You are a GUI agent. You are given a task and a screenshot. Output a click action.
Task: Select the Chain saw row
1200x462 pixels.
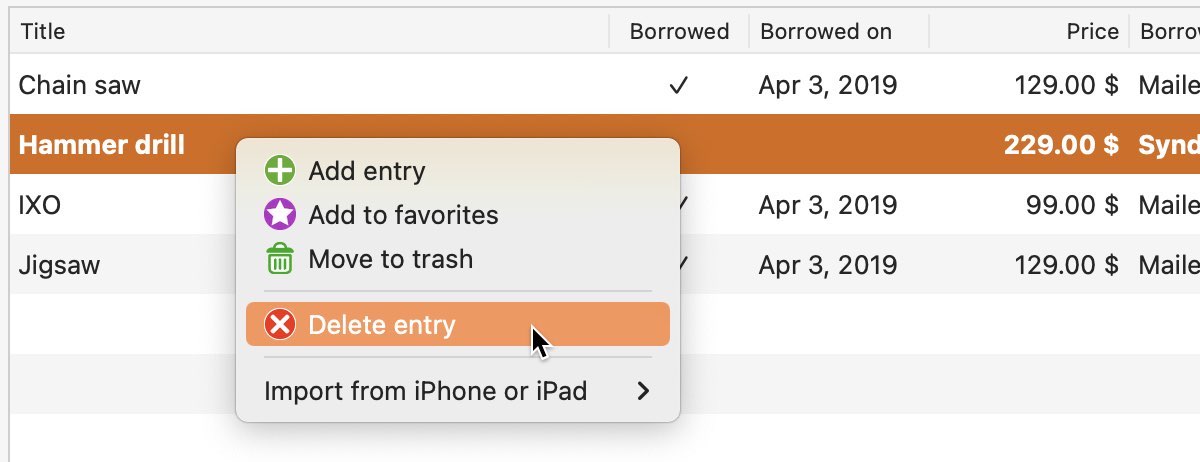80,85
